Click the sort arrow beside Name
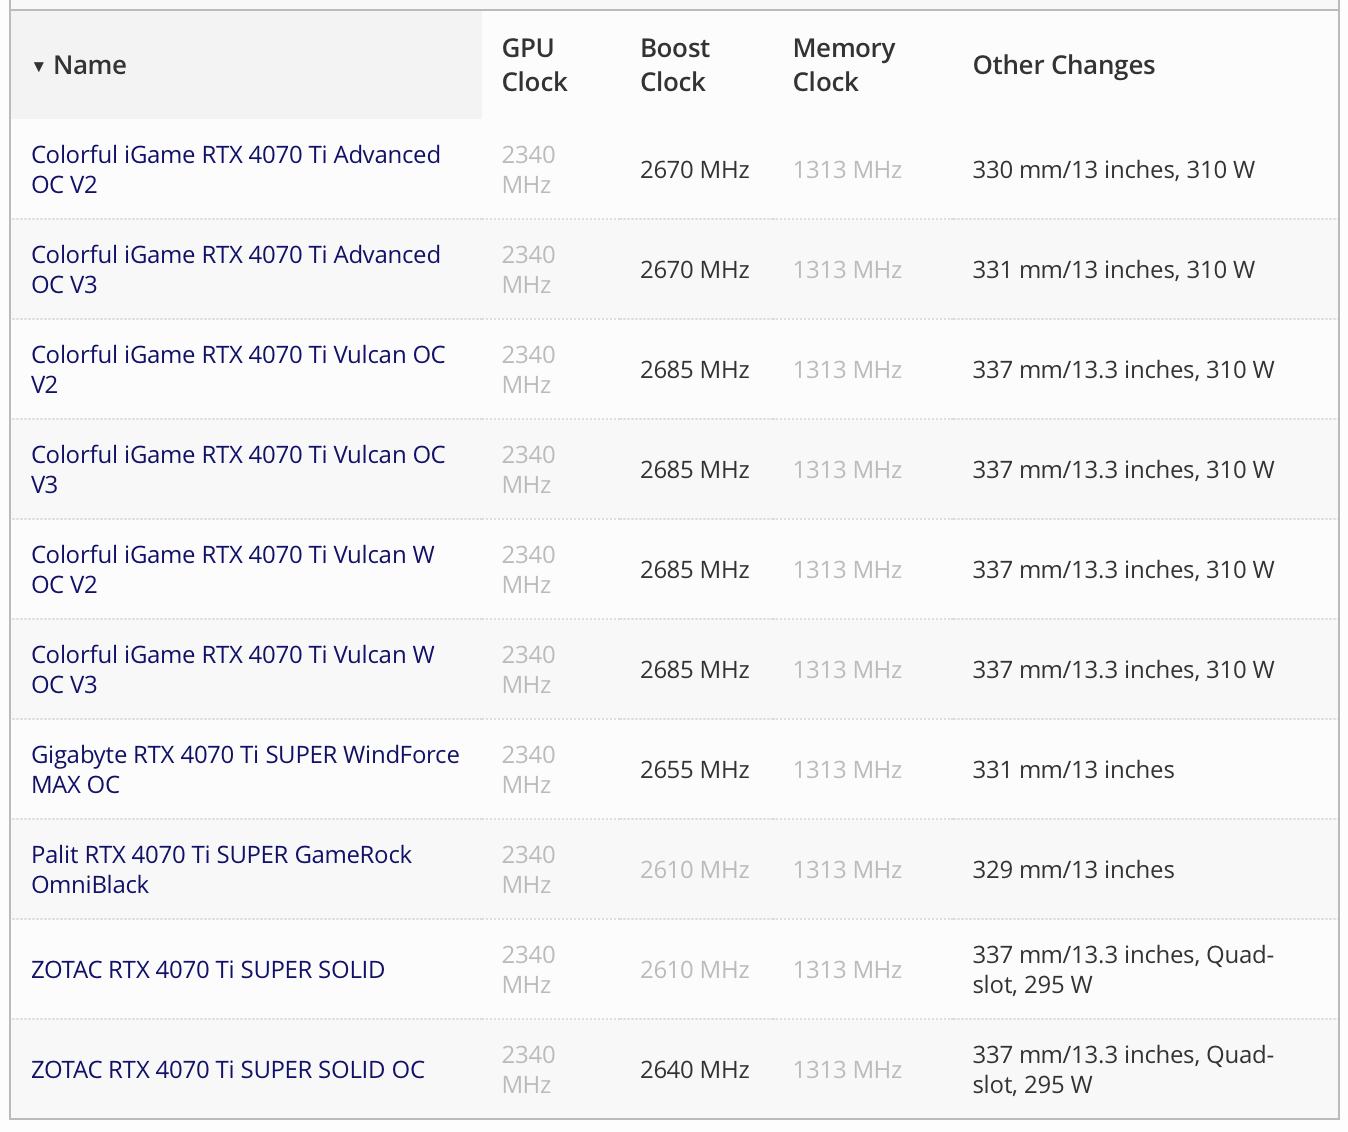Image resolution: width=1348 pixels, height=1132 pixels. pyautogui.click(x=39, y=67)
